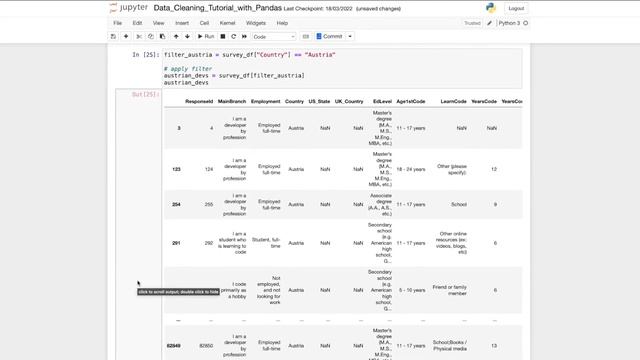Screen dimensions: 640x360
Task: Insert a cell below with the plus icon
Action: pos(126,36)
